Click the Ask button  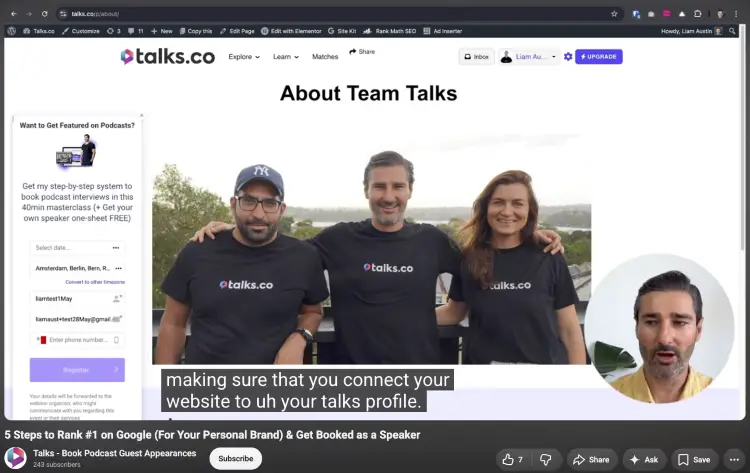click(644, 460)
